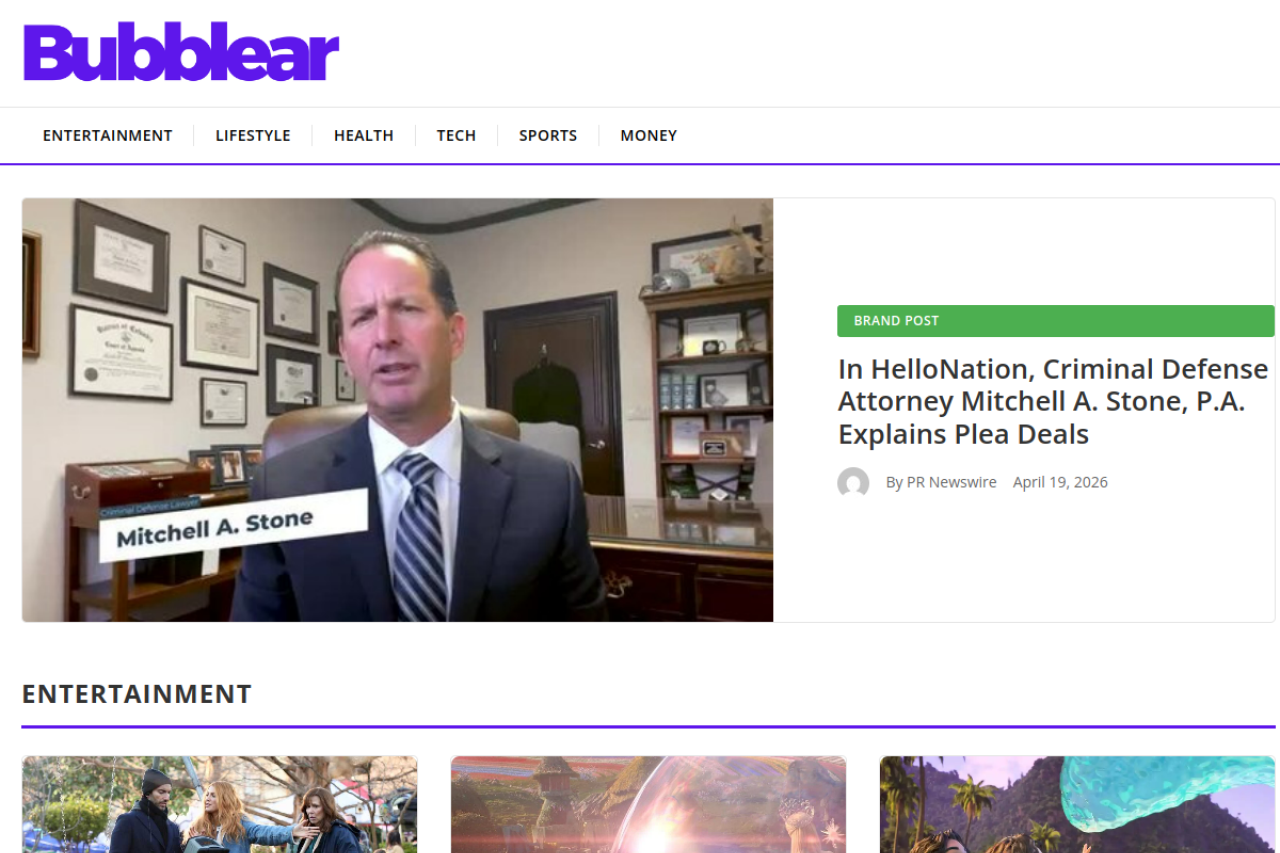This screenshot has height=853, width=1280.
Task: Click the Mitchell A. Stone name banner
Action: coord(233,525)
